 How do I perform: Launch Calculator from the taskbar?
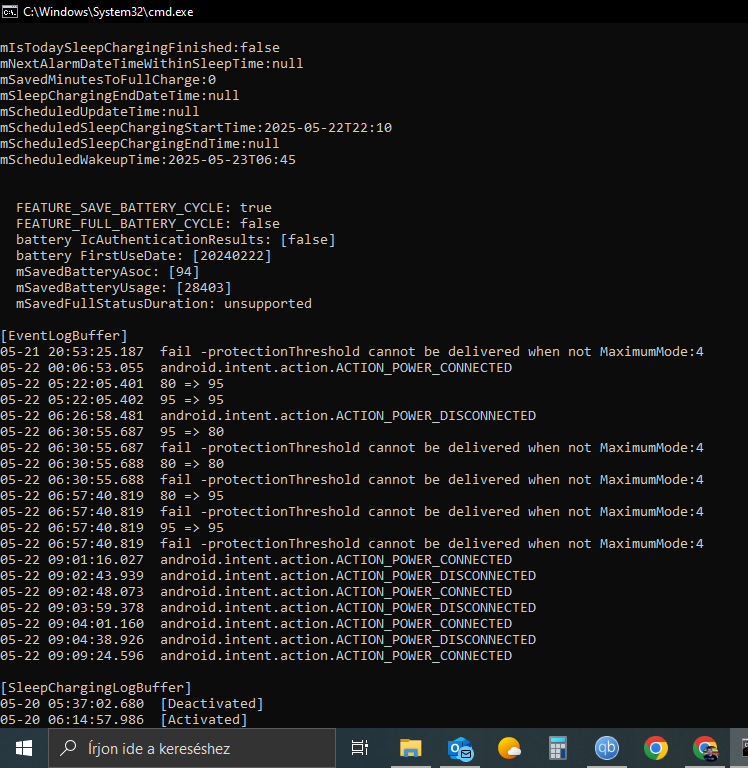558,748
